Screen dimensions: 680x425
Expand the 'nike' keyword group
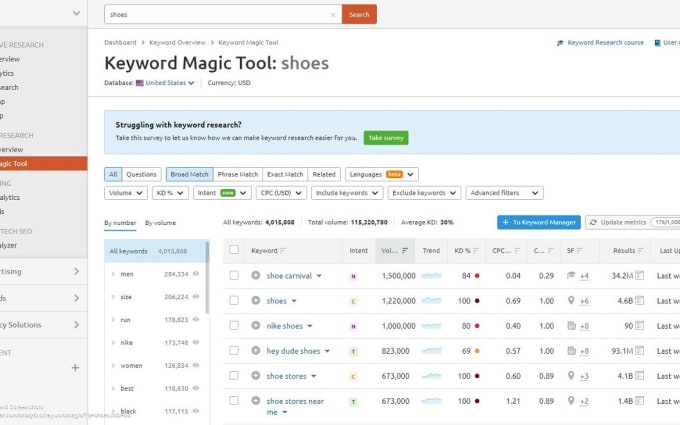(x=113, y=343)
